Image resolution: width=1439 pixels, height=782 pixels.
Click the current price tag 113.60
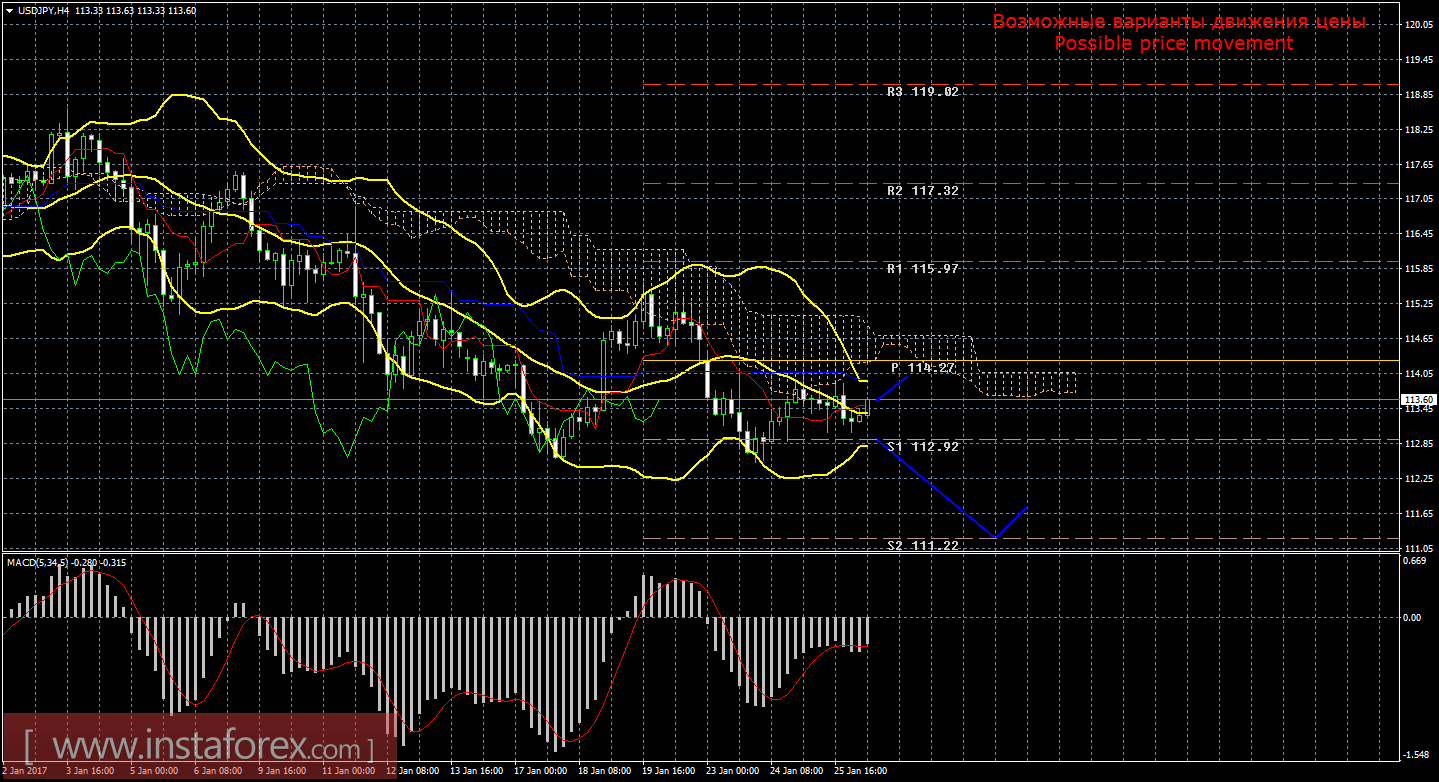tap(1415, 399)
